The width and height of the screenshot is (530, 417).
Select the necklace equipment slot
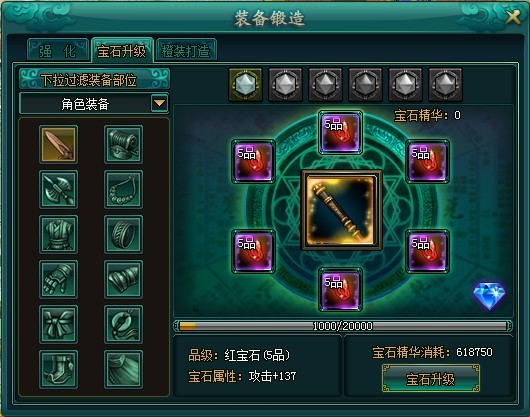pos(123,189)
